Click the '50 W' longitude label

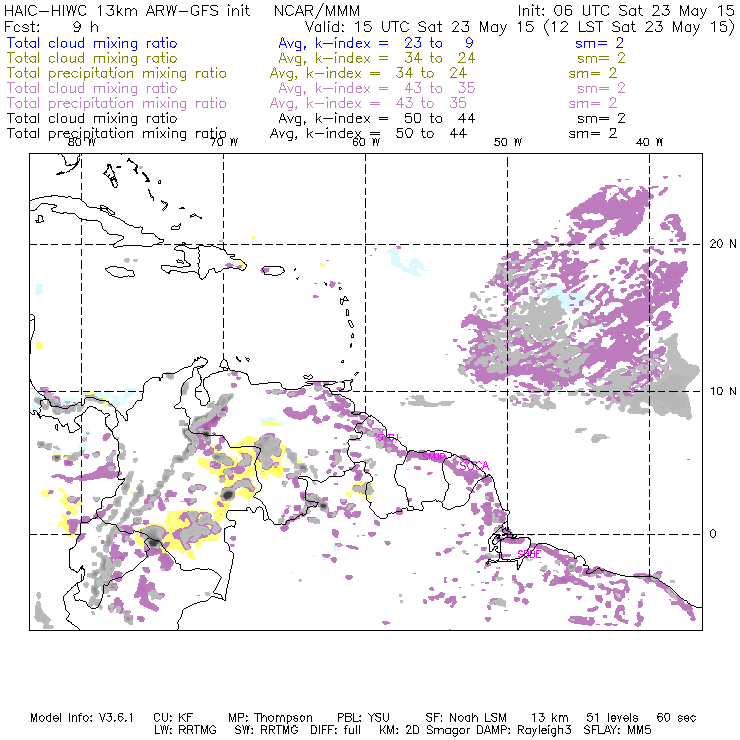pos(508,142)
